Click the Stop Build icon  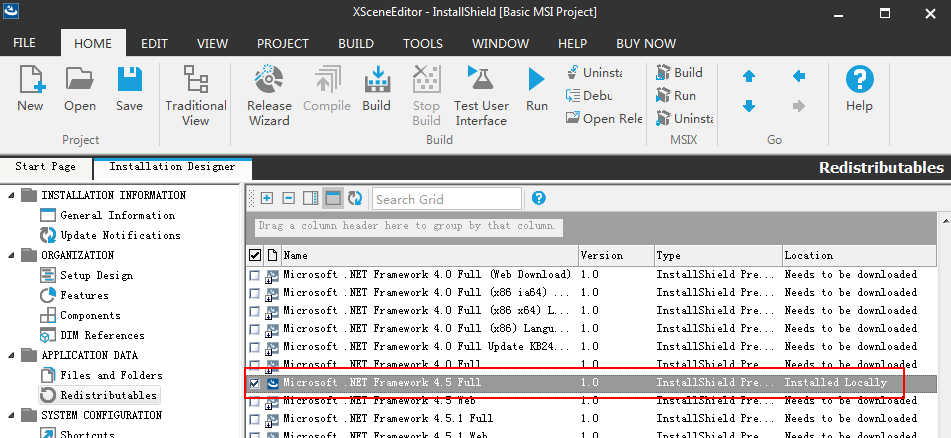[x=426, y=96]
